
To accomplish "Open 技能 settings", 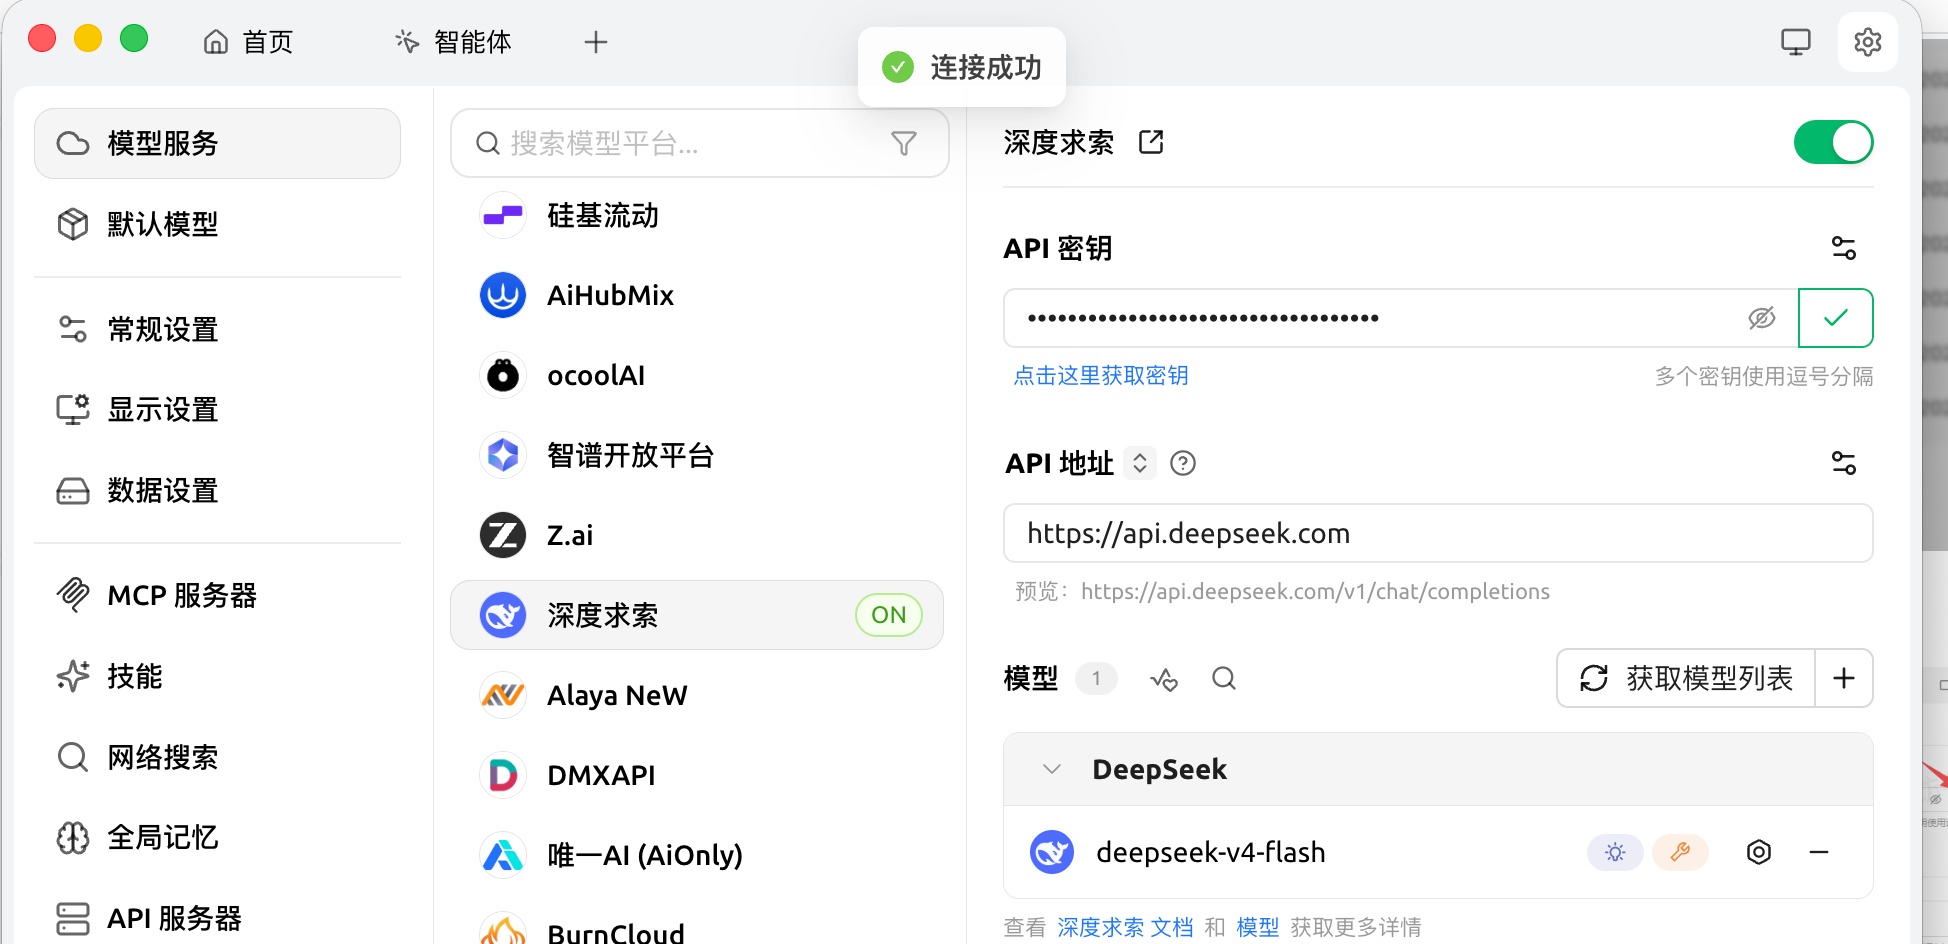I will click(x=217, y=676).
